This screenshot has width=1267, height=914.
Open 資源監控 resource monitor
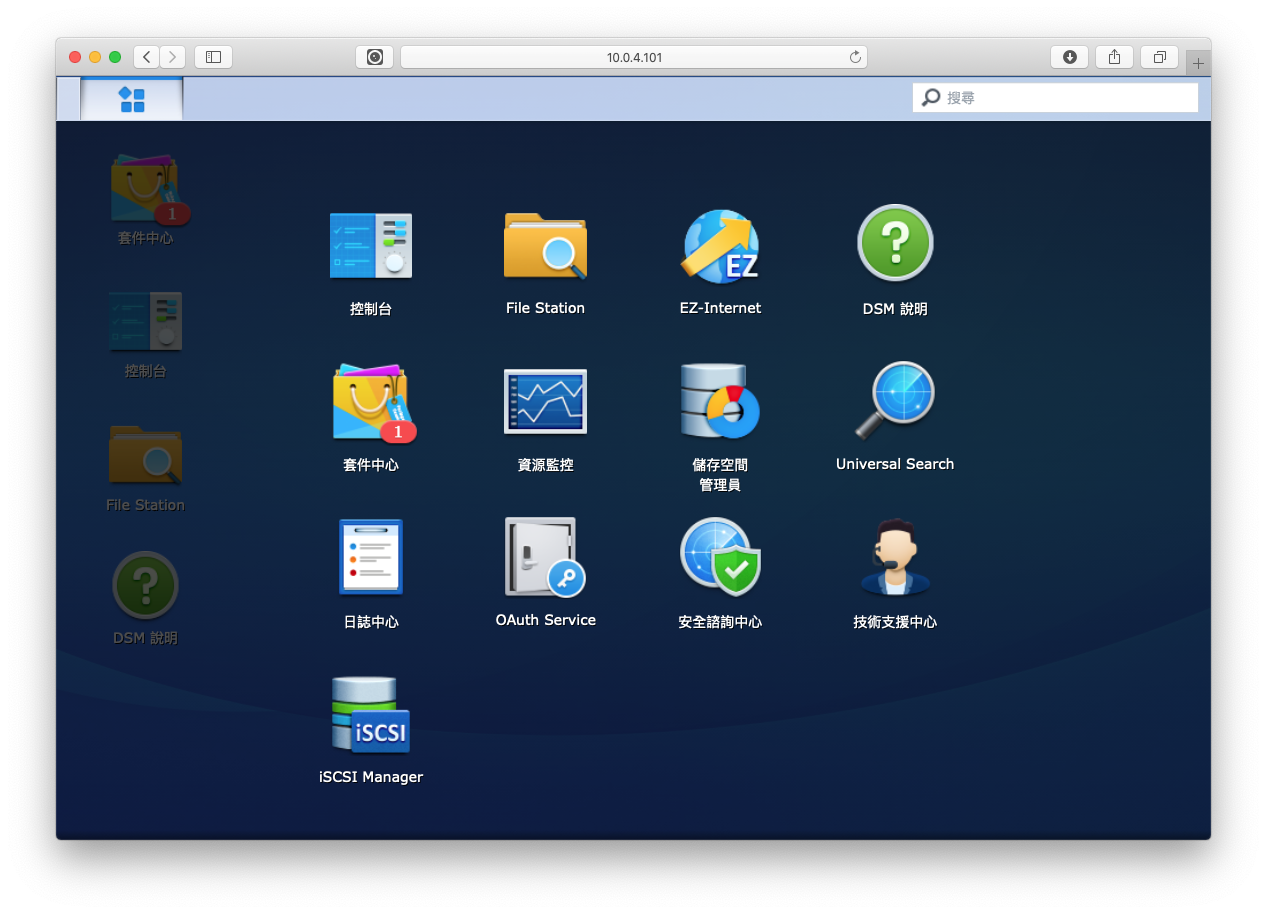pos(545,401)
